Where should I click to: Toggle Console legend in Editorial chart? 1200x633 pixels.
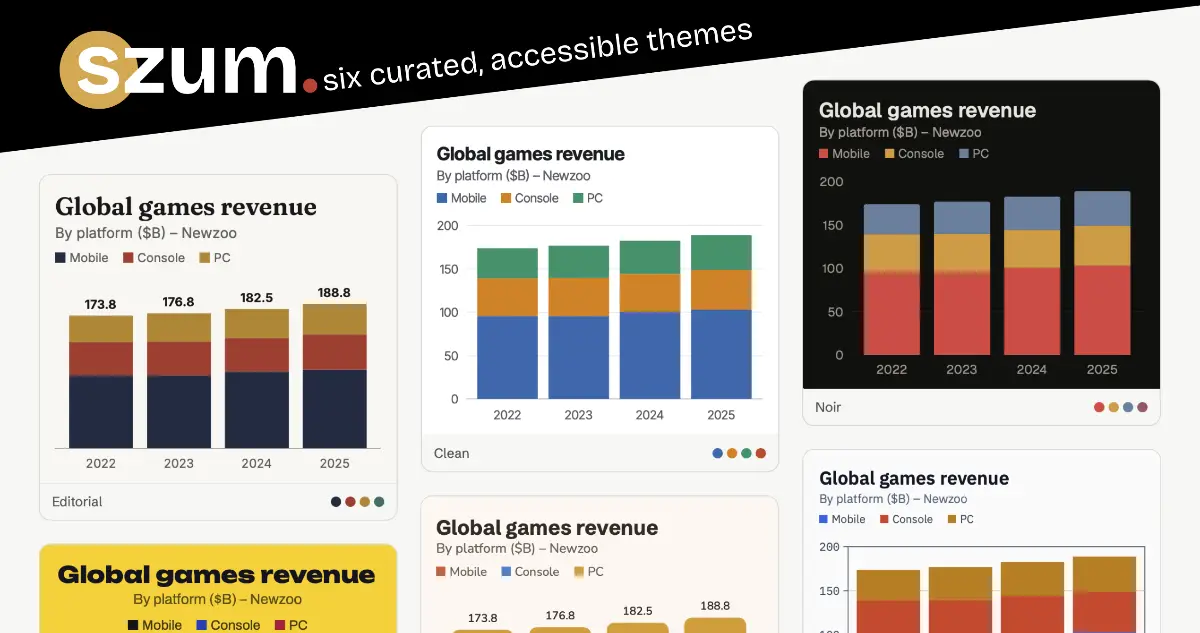pos(154,258)
